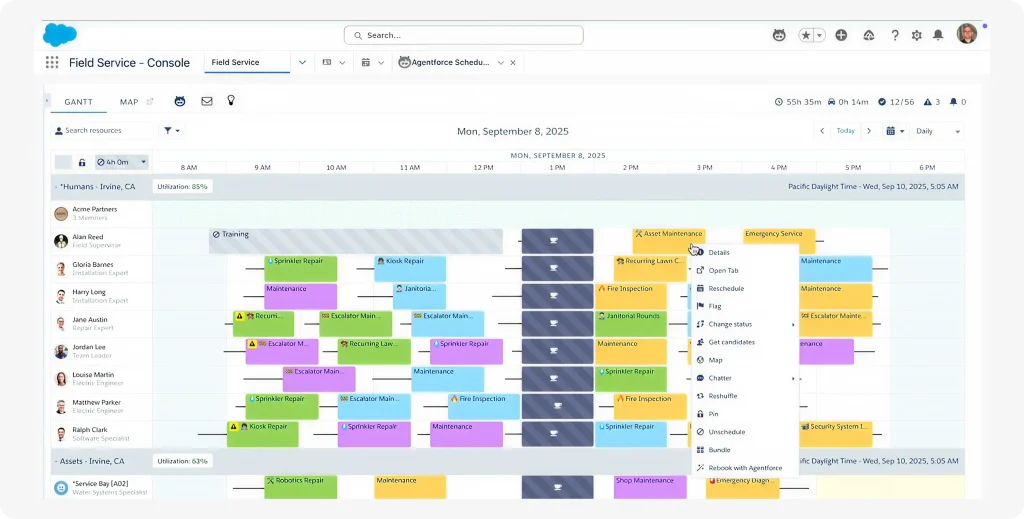Click the Gantt bell icon showing 0
Screen dimensions: 1024x519
click(953, 102)
